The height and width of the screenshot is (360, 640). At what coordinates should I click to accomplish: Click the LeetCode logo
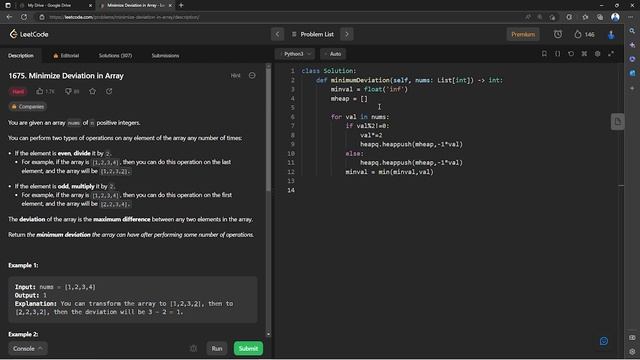coord(29,34)
